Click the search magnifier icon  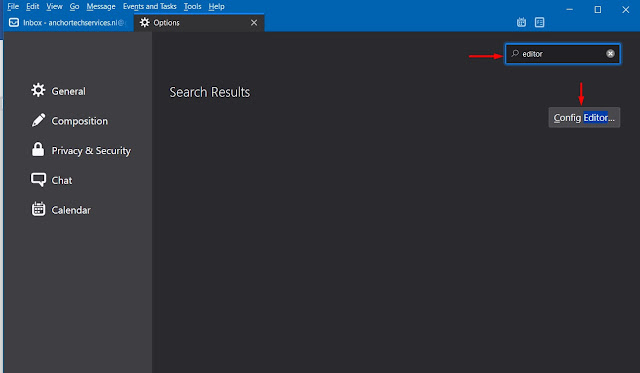[x=515, y=53]
